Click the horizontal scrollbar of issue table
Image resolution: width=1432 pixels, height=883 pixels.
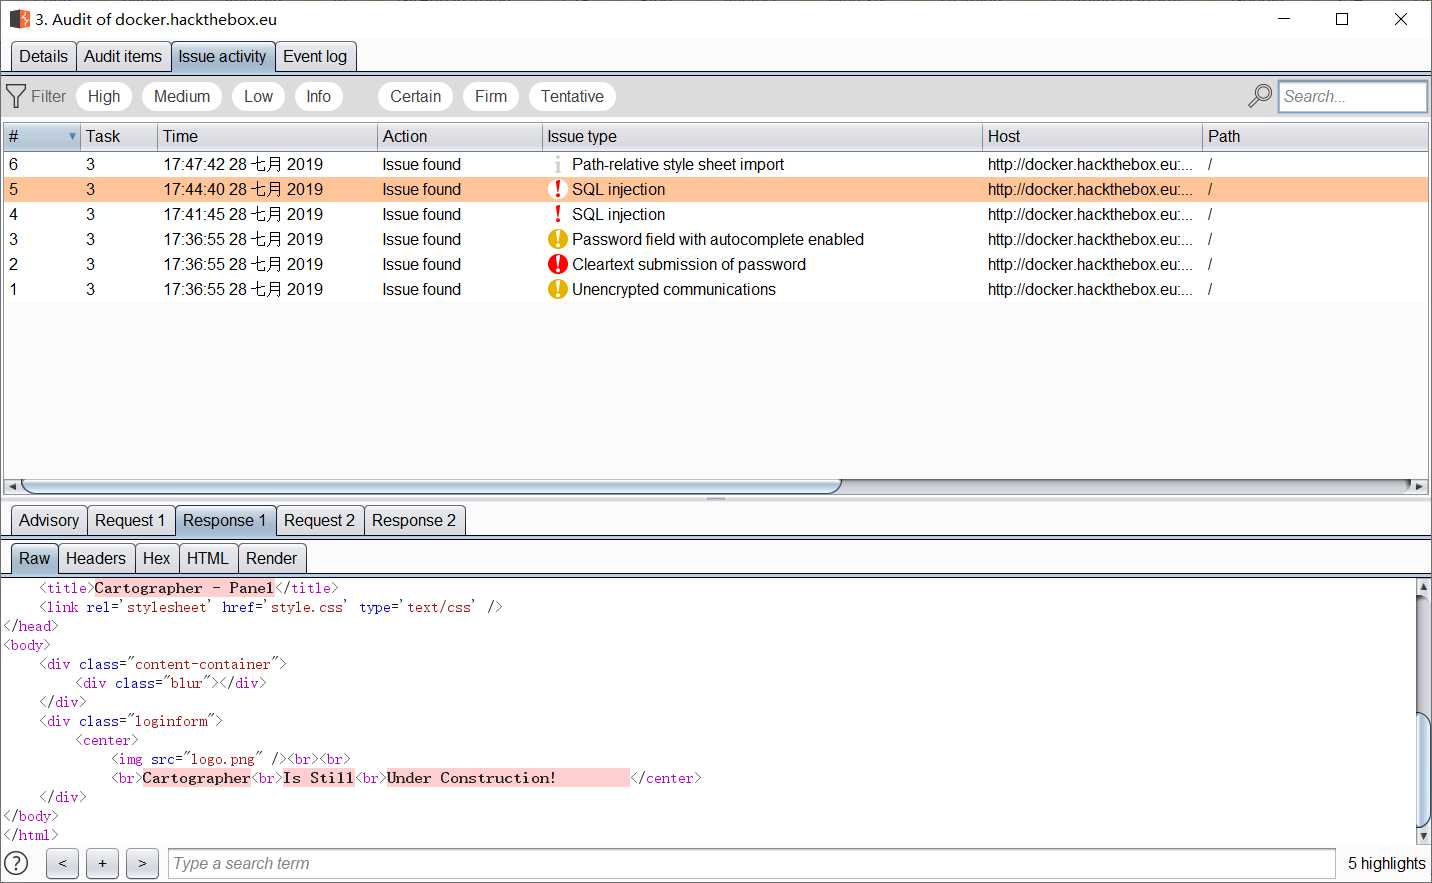[x=431, y=486]
